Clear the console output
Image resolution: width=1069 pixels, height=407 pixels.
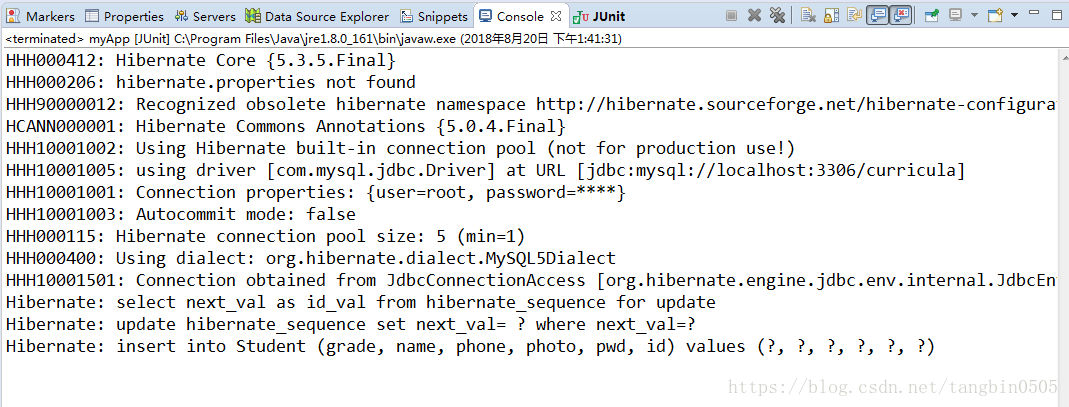click(809, 16)
